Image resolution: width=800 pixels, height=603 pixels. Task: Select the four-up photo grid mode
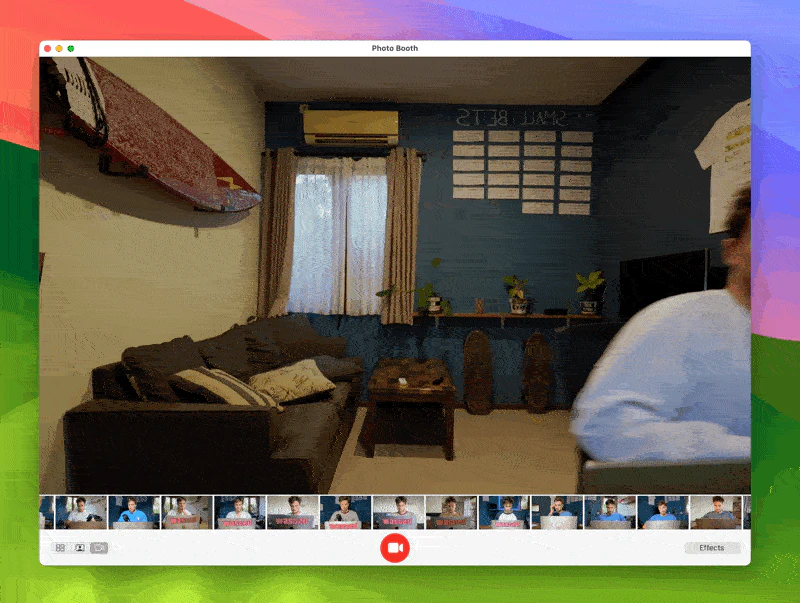[60, 548]
